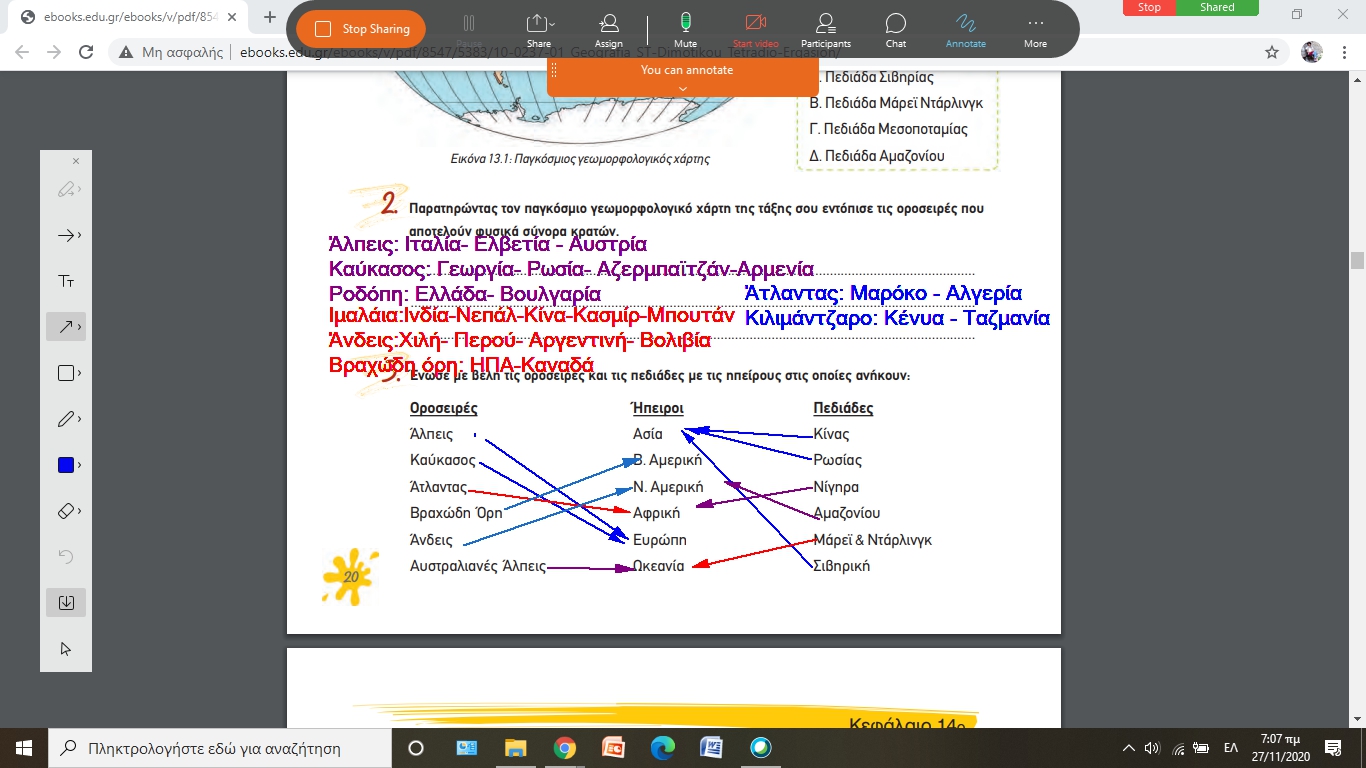Select the eraser tool
Viewport: 1366px width, 768px height.
66,511
